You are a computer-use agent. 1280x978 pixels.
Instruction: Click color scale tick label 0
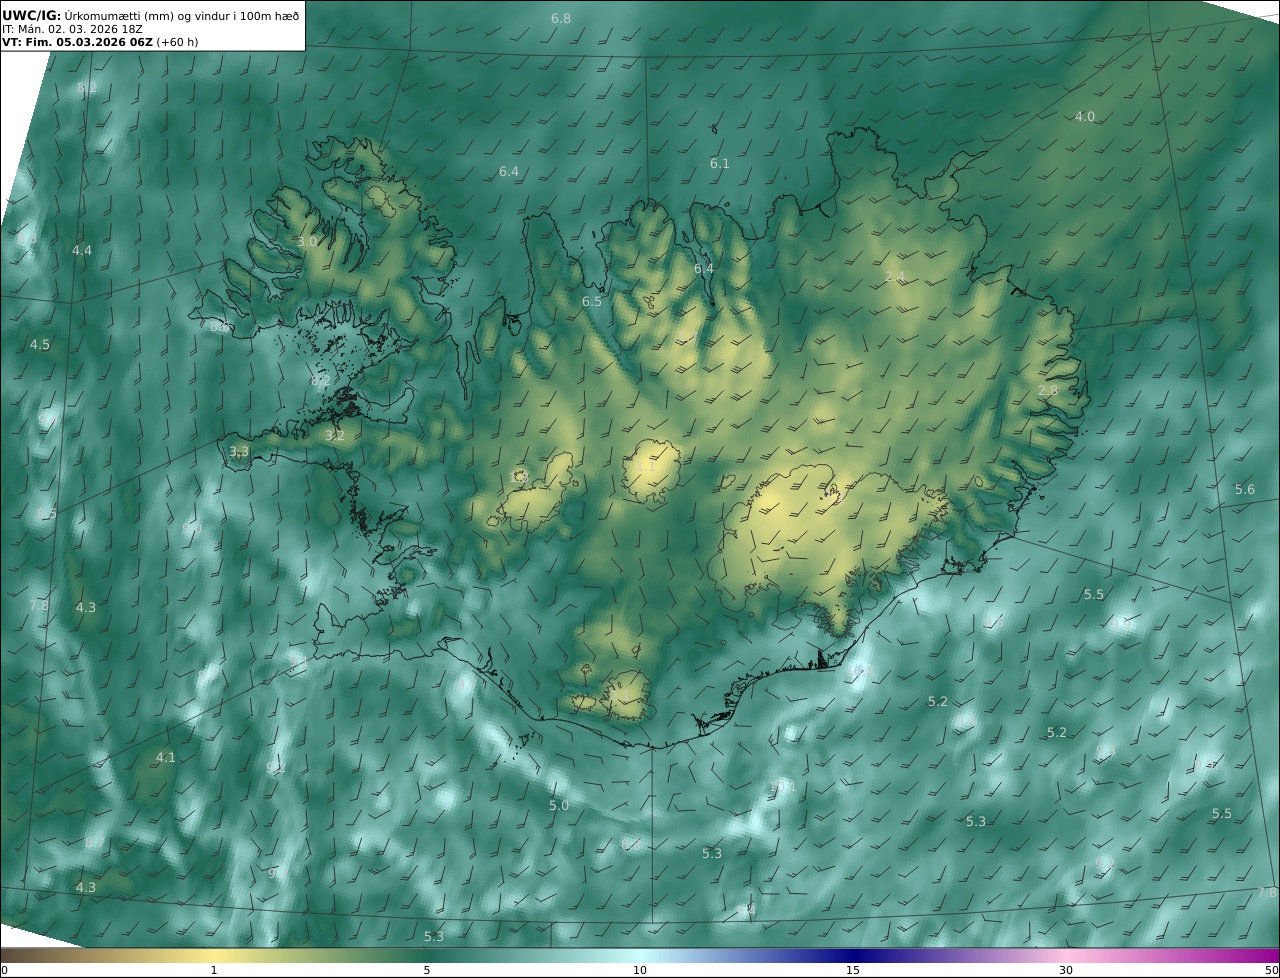[x=4, y=970]
